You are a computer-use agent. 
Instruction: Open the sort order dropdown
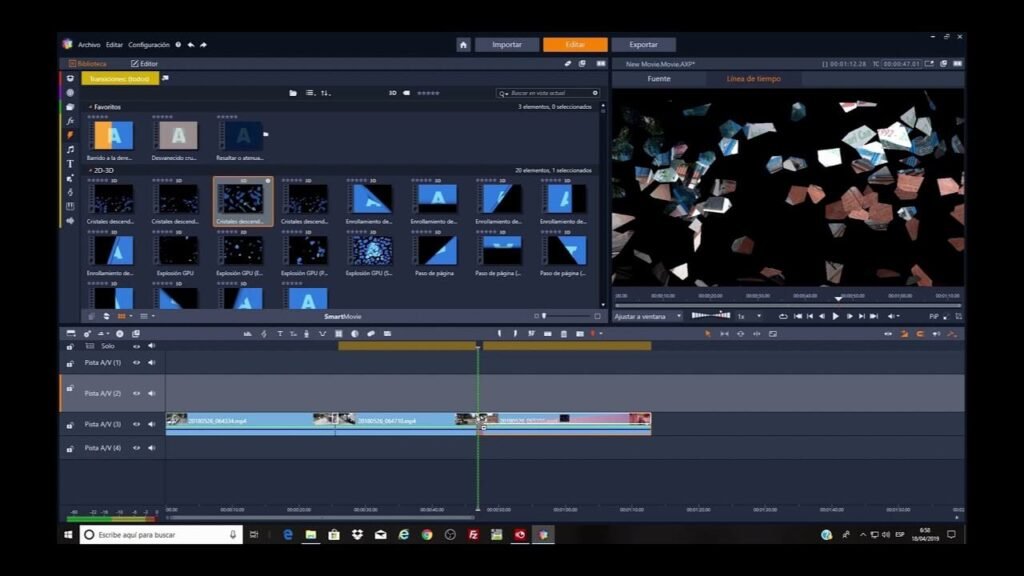click(x=325, y=93)
